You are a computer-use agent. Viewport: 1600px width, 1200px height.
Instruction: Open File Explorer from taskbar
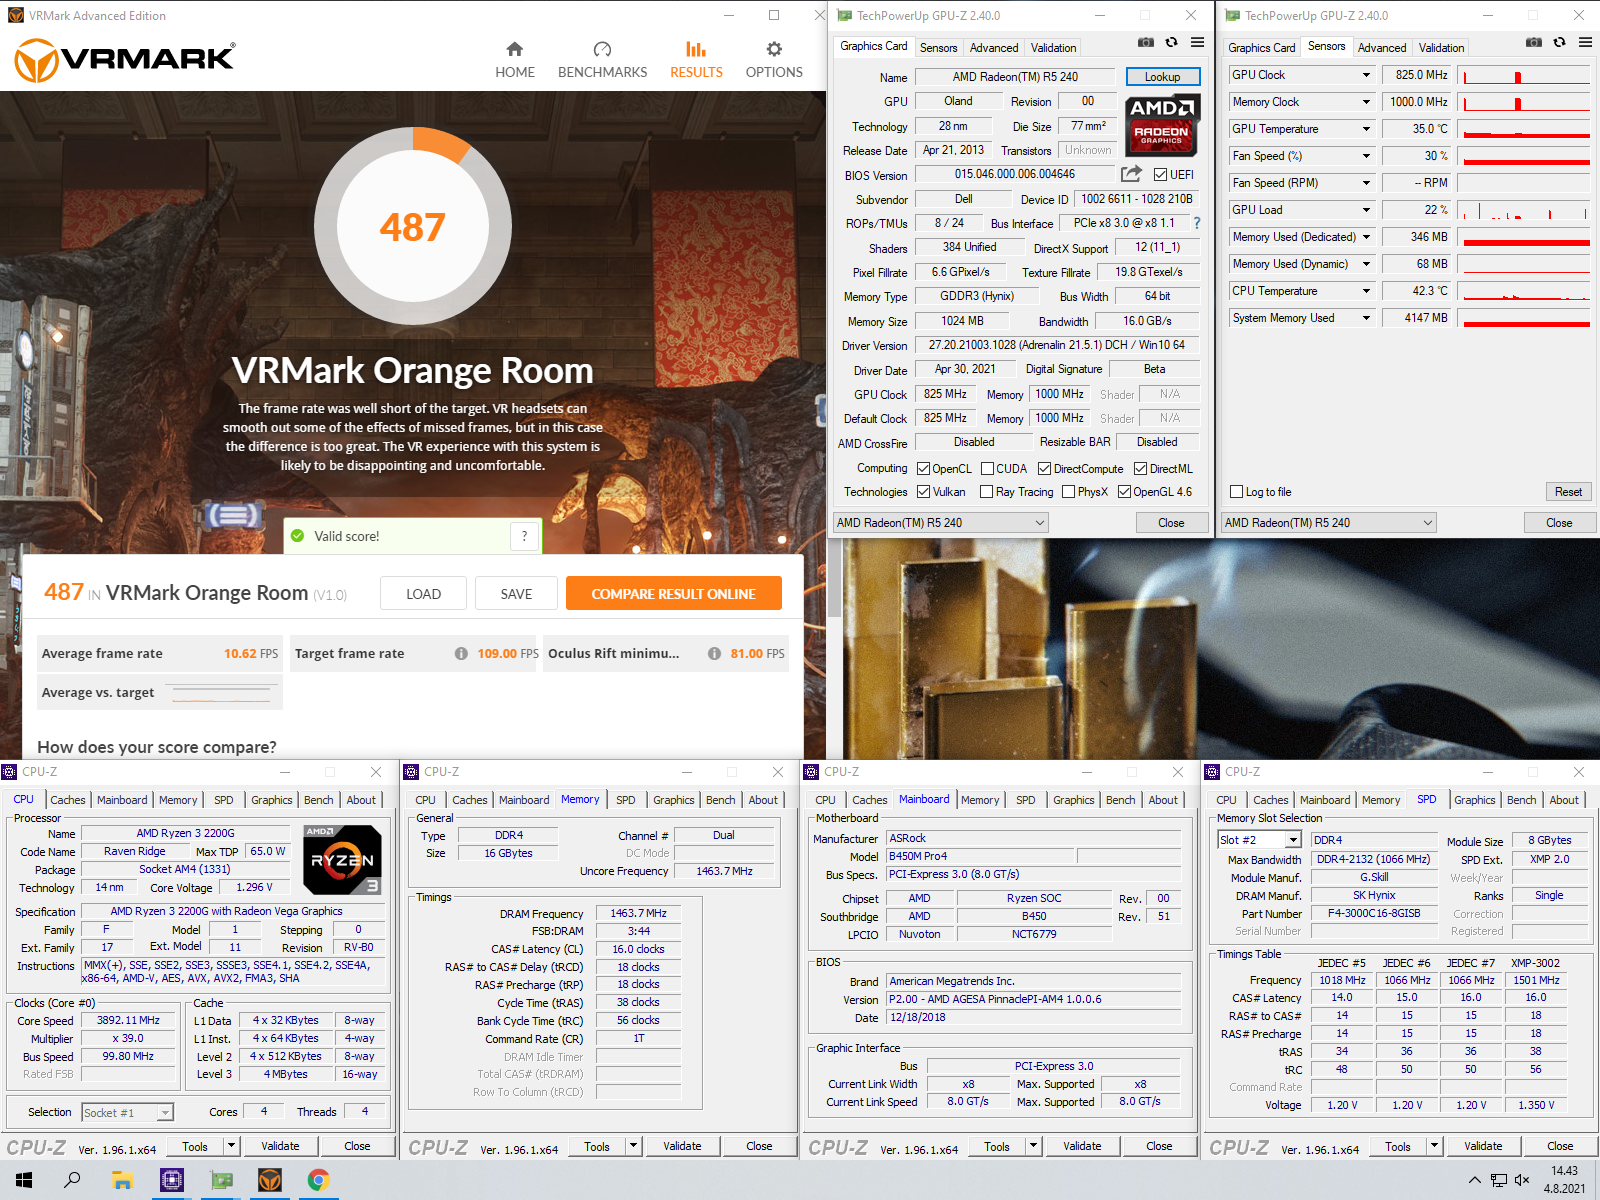click(122, 1180)
